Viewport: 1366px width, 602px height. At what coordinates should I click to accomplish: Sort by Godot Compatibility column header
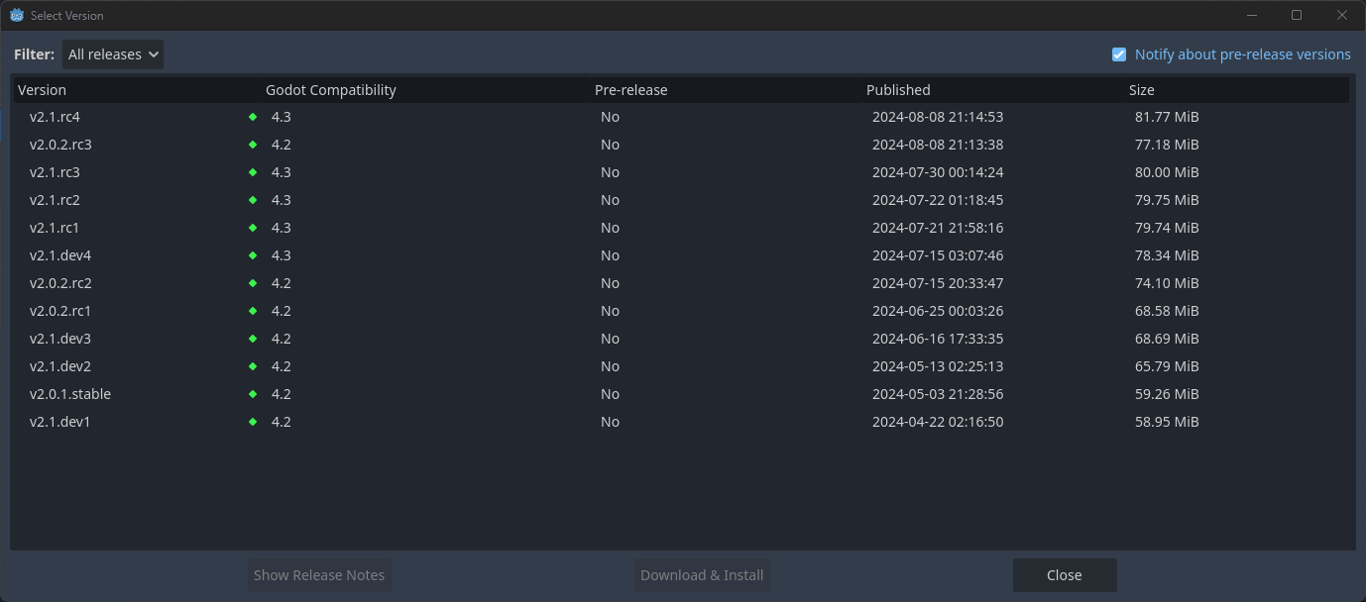(425, 90)
